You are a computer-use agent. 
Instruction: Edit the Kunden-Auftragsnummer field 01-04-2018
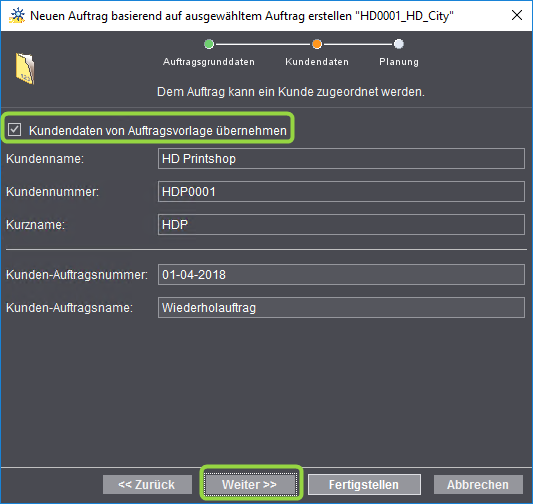point(341,275)
